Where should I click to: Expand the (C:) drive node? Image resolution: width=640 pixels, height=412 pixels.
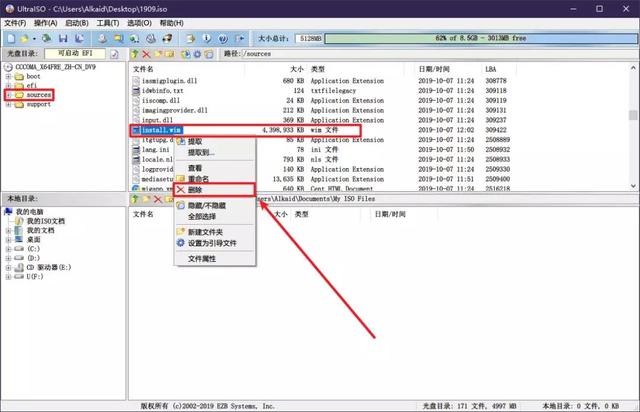(x=8, y=249)
